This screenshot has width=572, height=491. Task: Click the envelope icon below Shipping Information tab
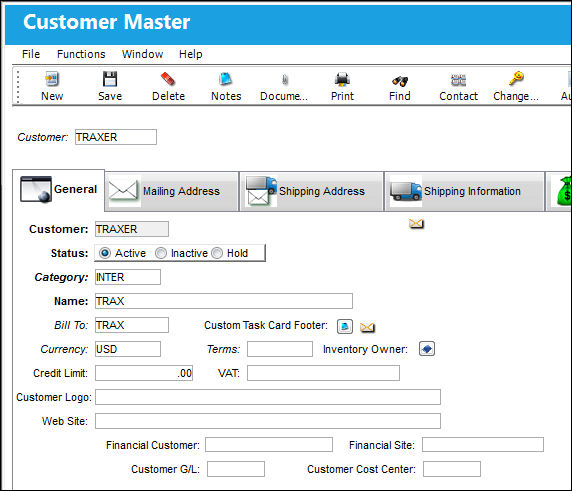pyautogui.click(x=416, y=223)
